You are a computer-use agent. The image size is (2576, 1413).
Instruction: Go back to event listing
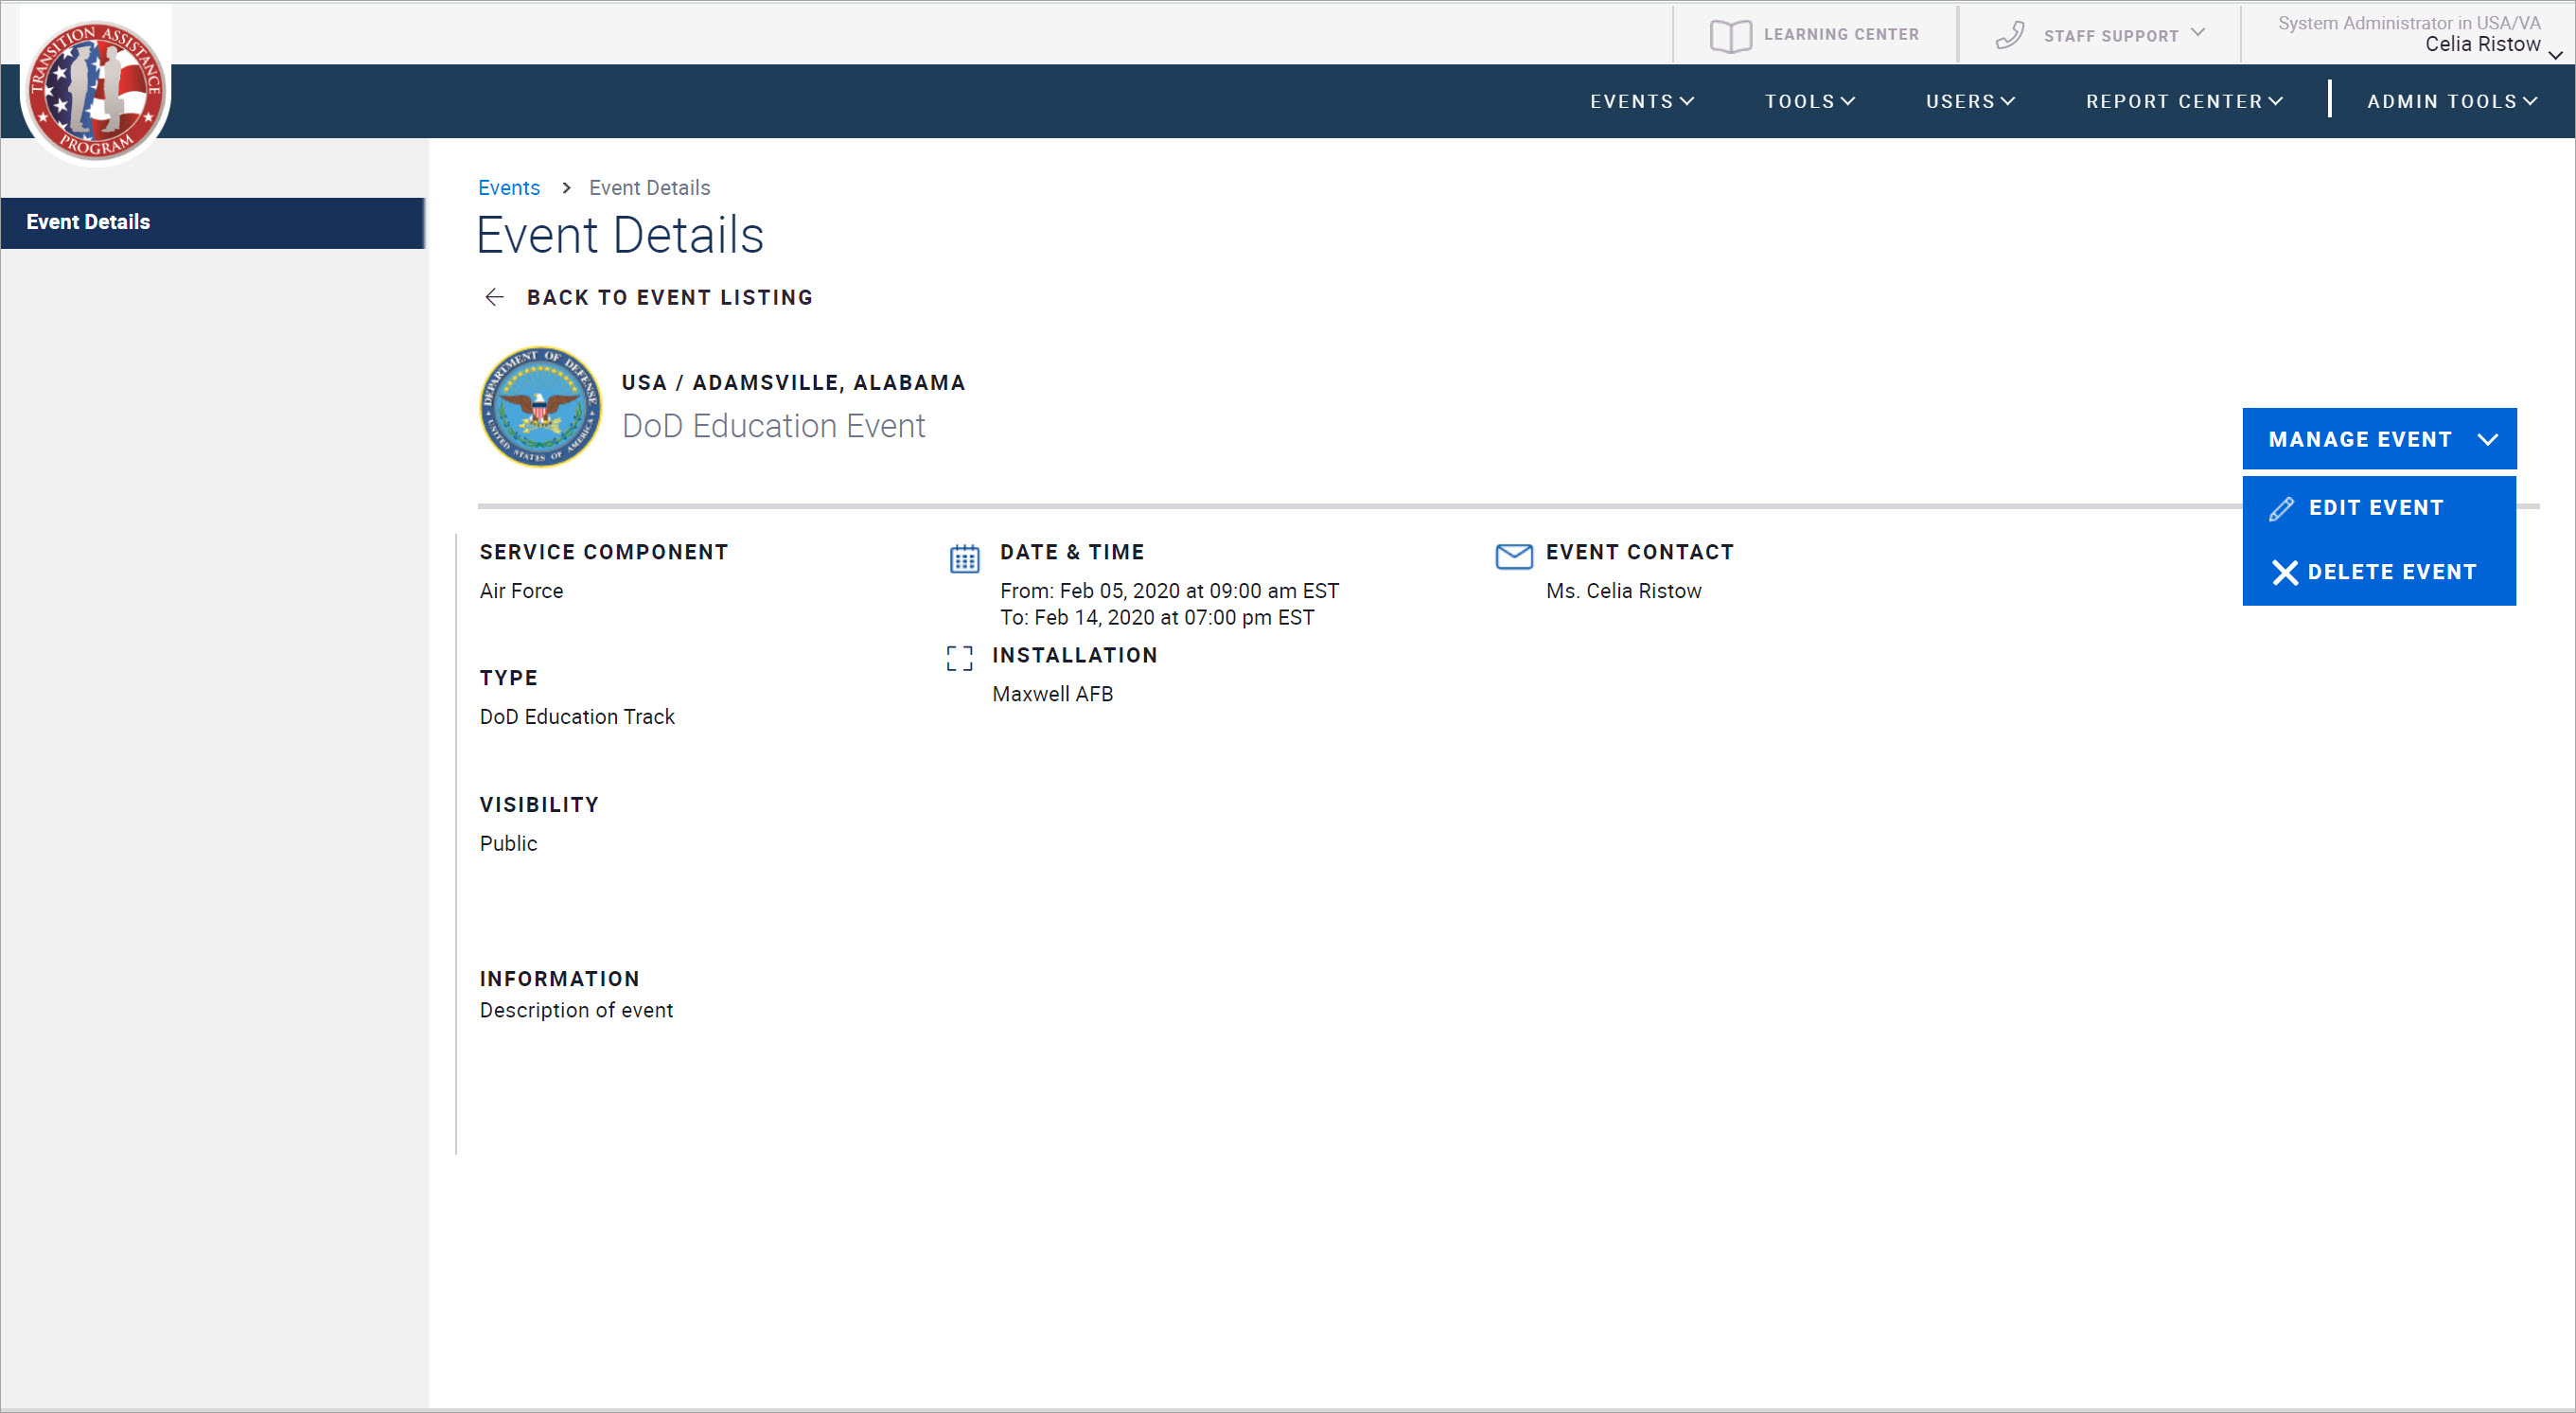(x=649, y=297)
